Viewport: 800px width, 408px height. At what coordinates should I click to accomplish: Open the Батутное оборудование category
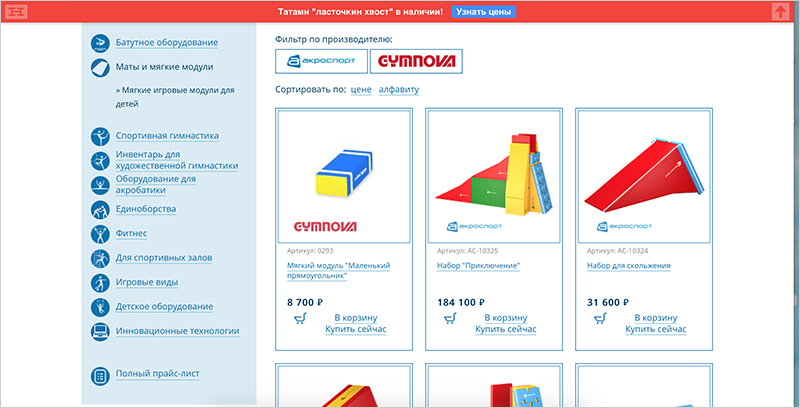click(x=167, y=42)
